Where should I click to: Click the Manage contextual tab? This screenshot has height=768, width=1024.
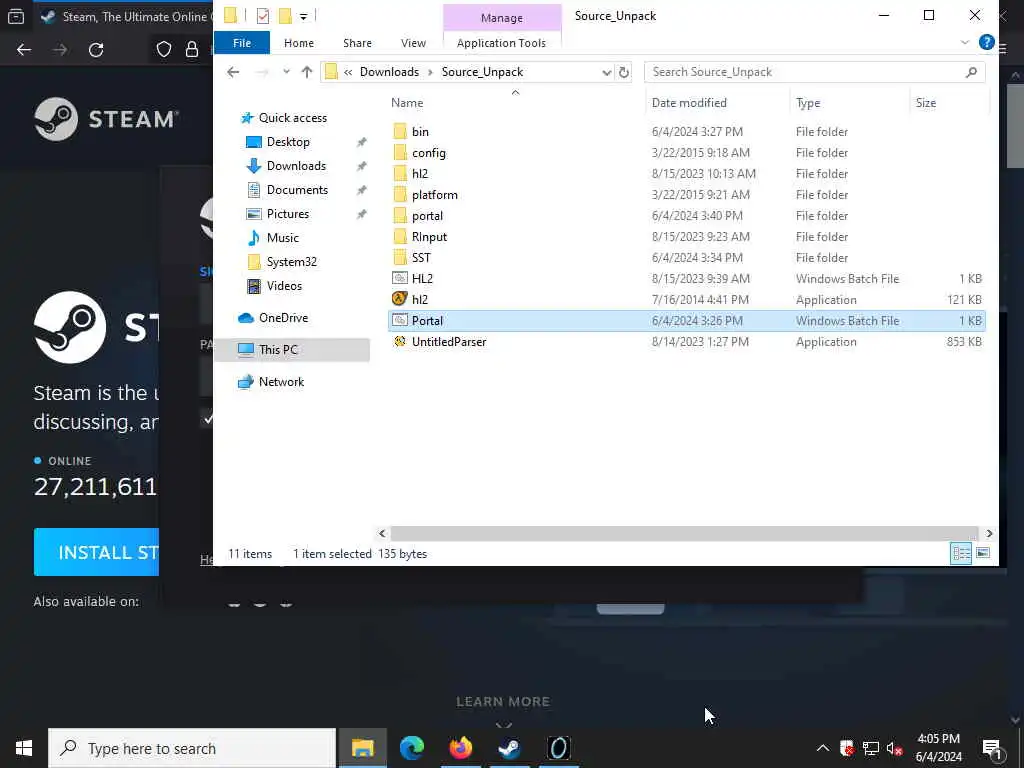[x=502, y=18]
